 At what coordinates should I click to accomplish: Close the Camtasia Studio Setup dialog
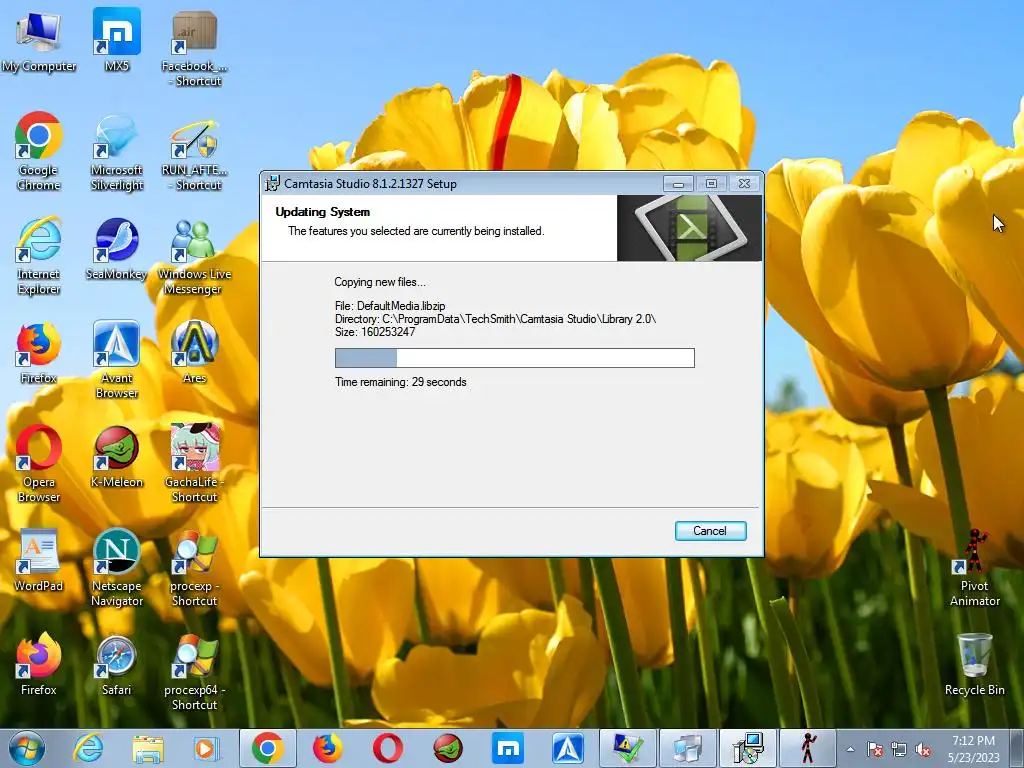744,184
